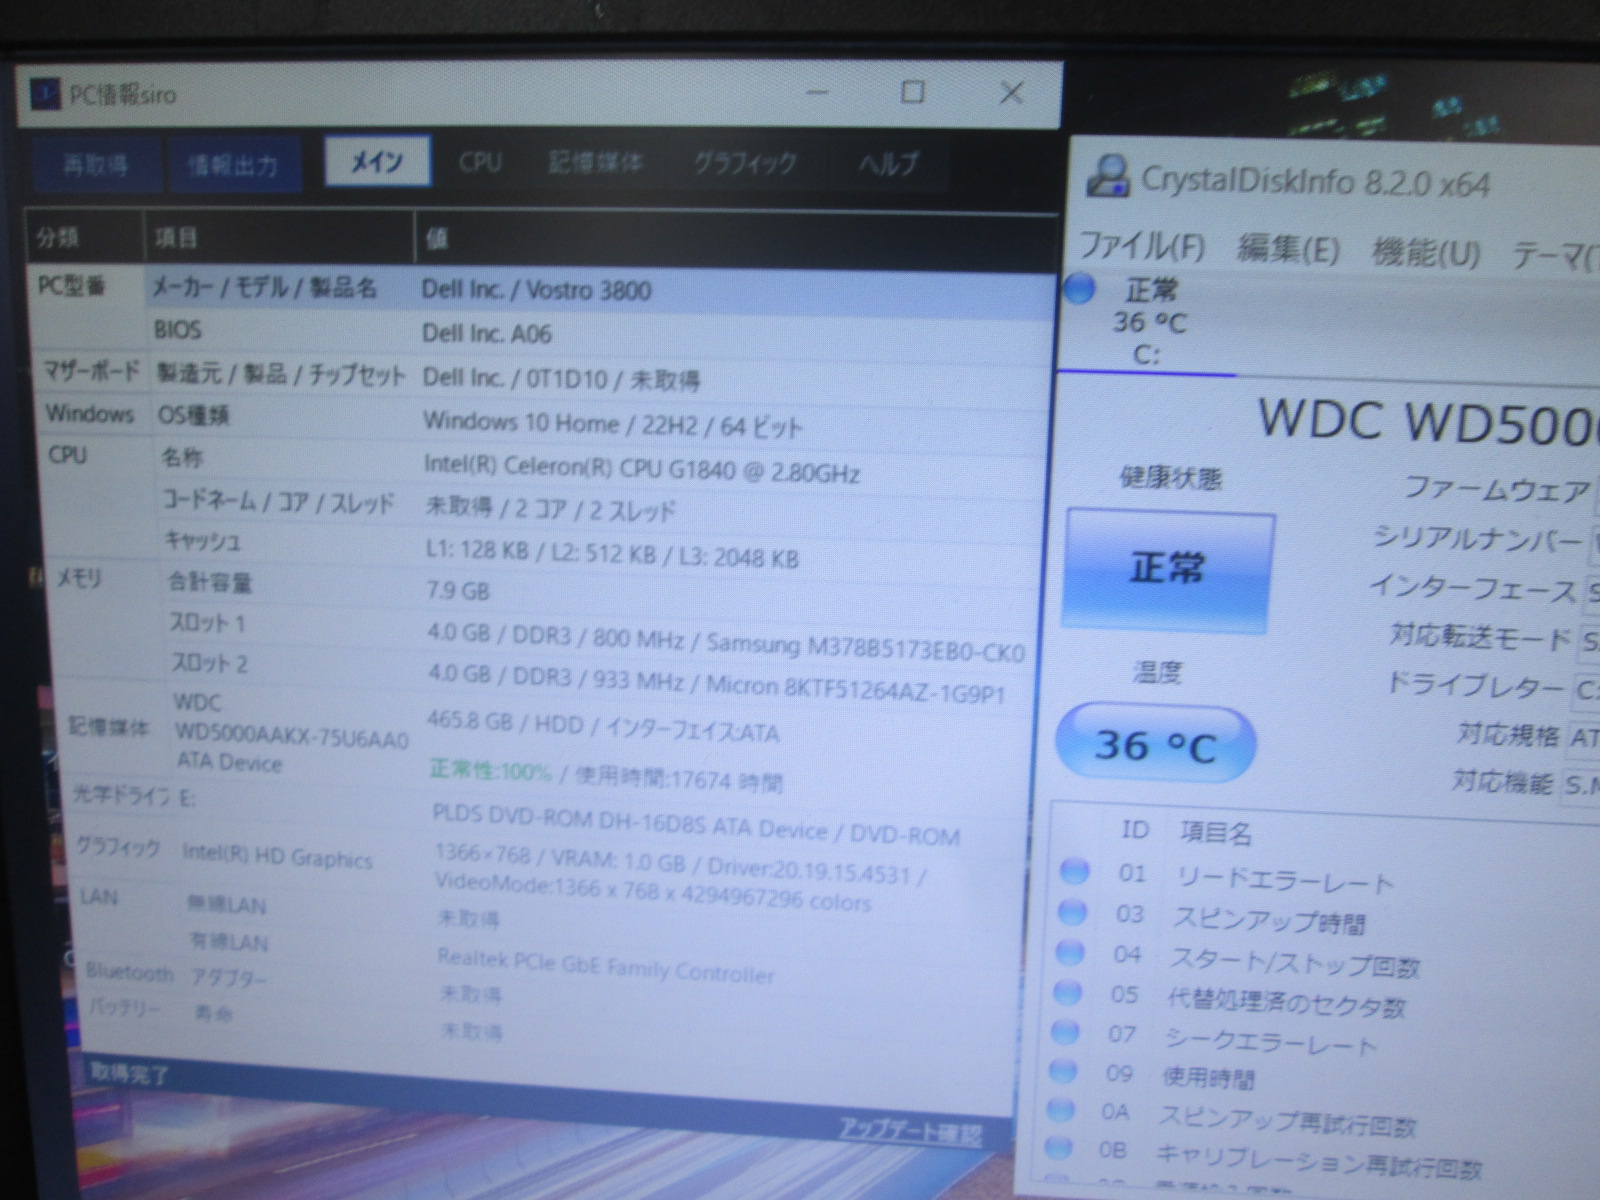Select the Intel(R) Celeron(R) CPU G1840 value
Screen dimensions: 1600x1200
click(641, 469)
